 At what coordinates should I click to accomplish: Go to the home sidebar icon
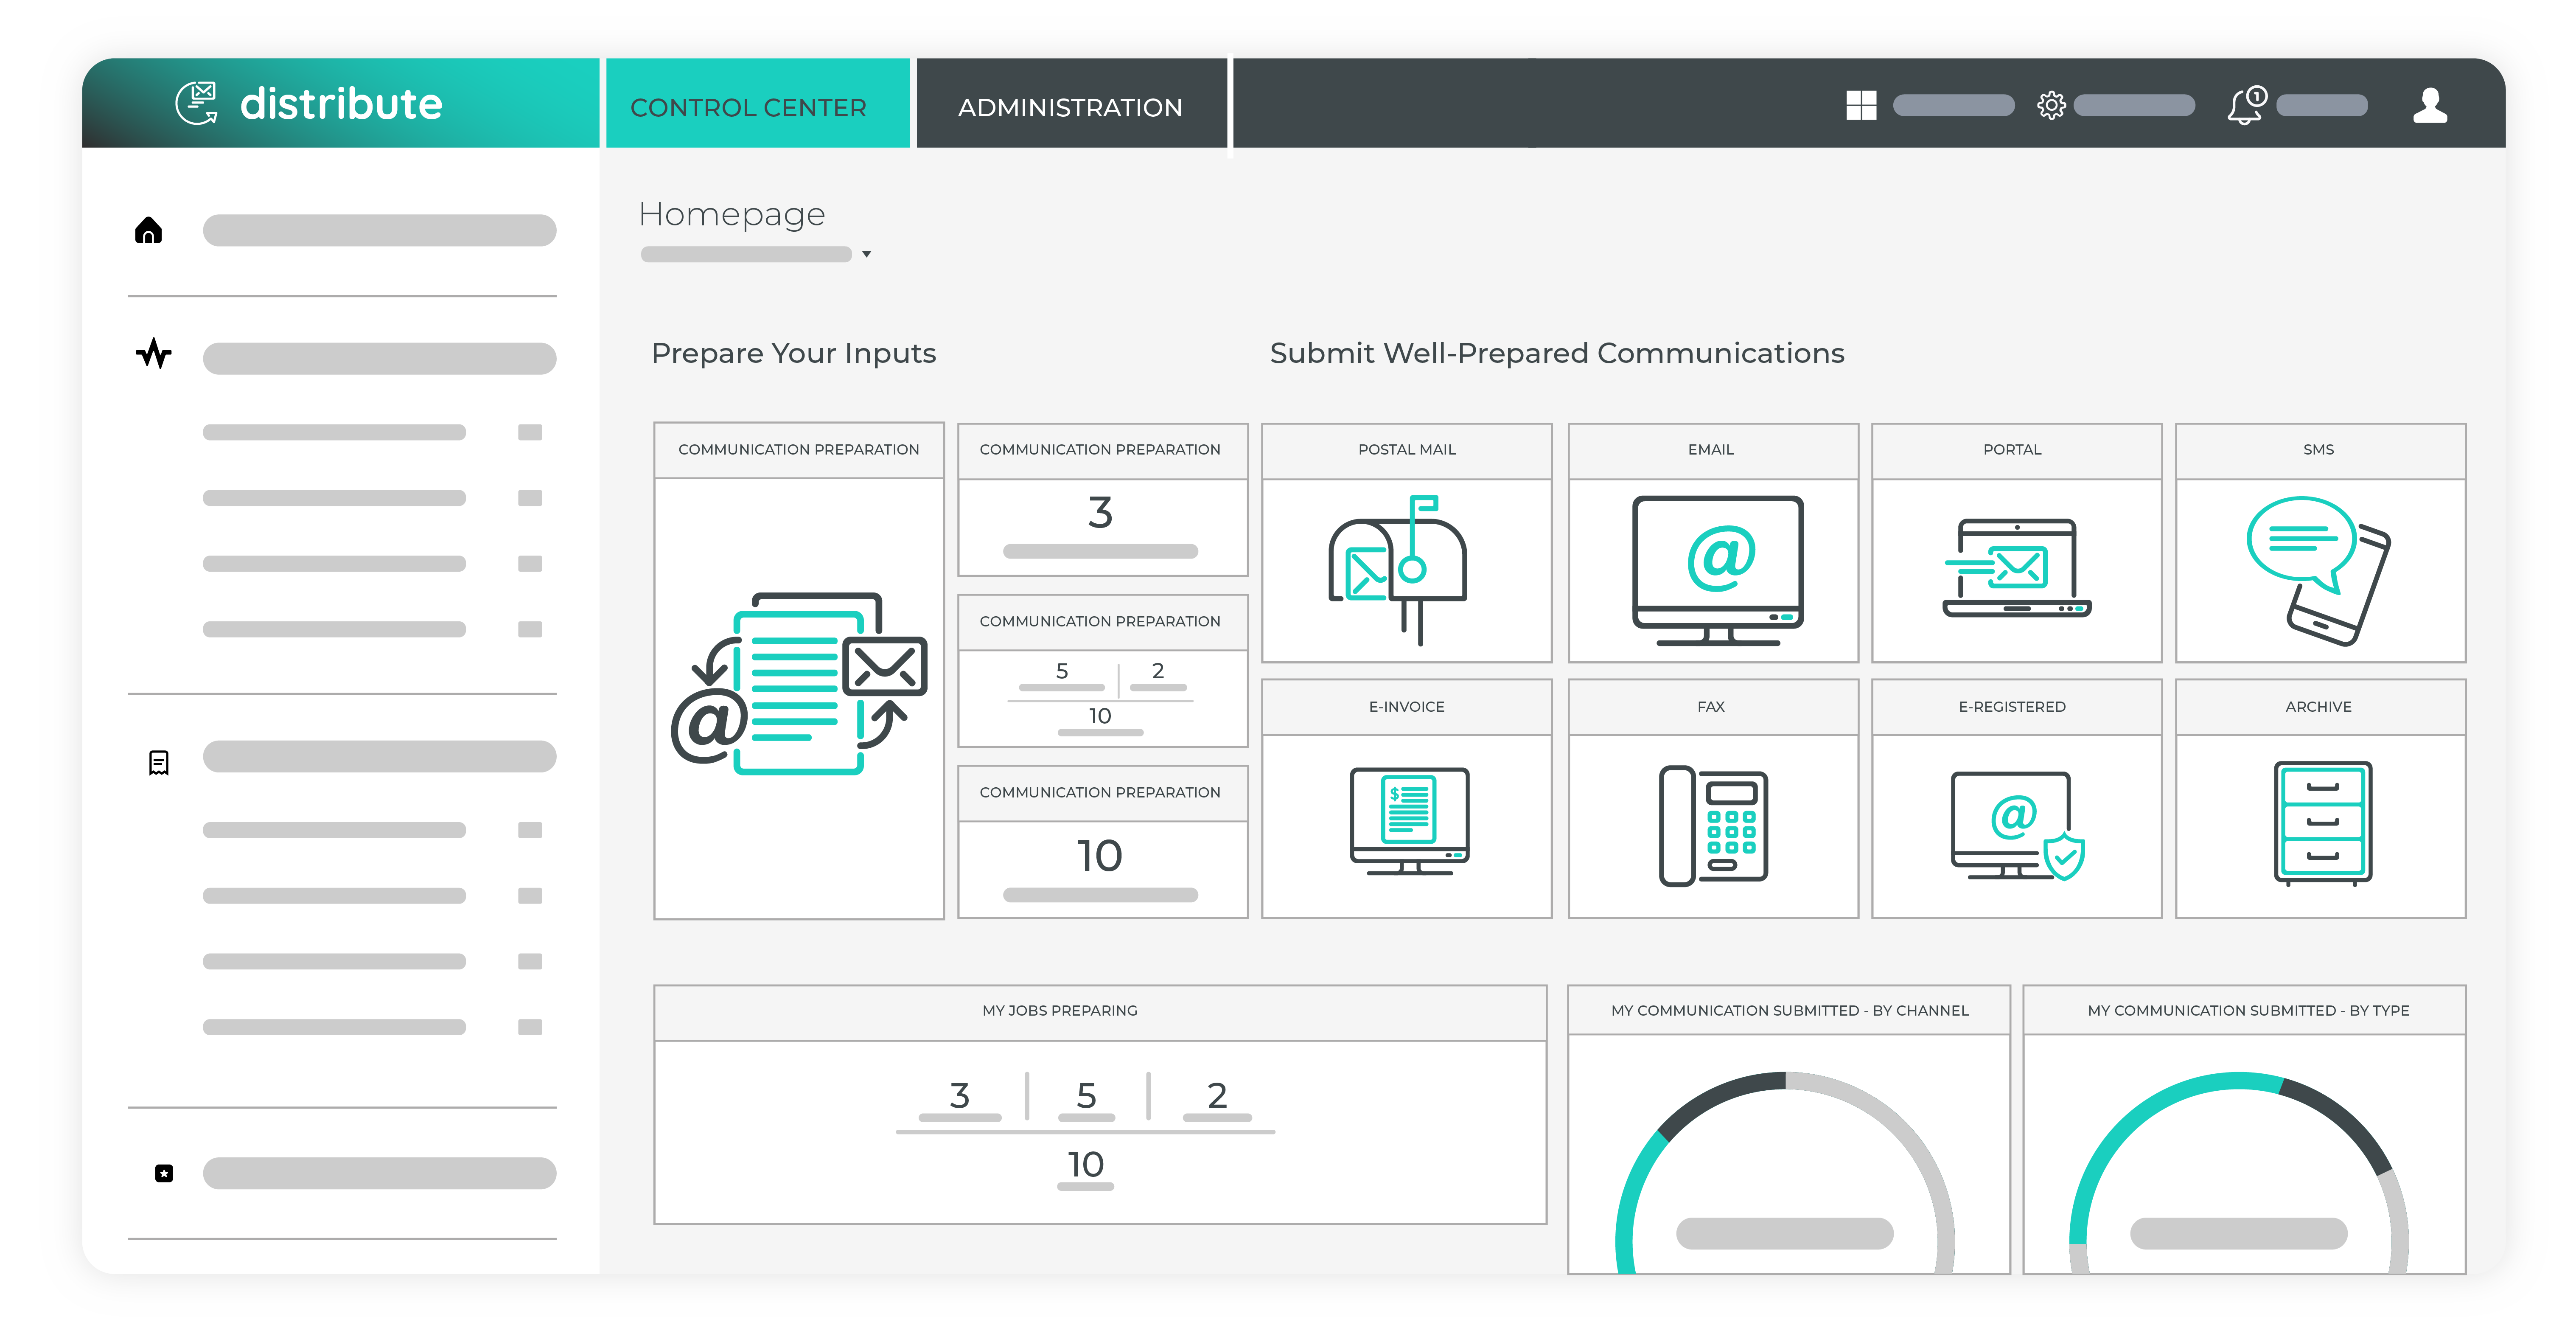click(149, 230)
